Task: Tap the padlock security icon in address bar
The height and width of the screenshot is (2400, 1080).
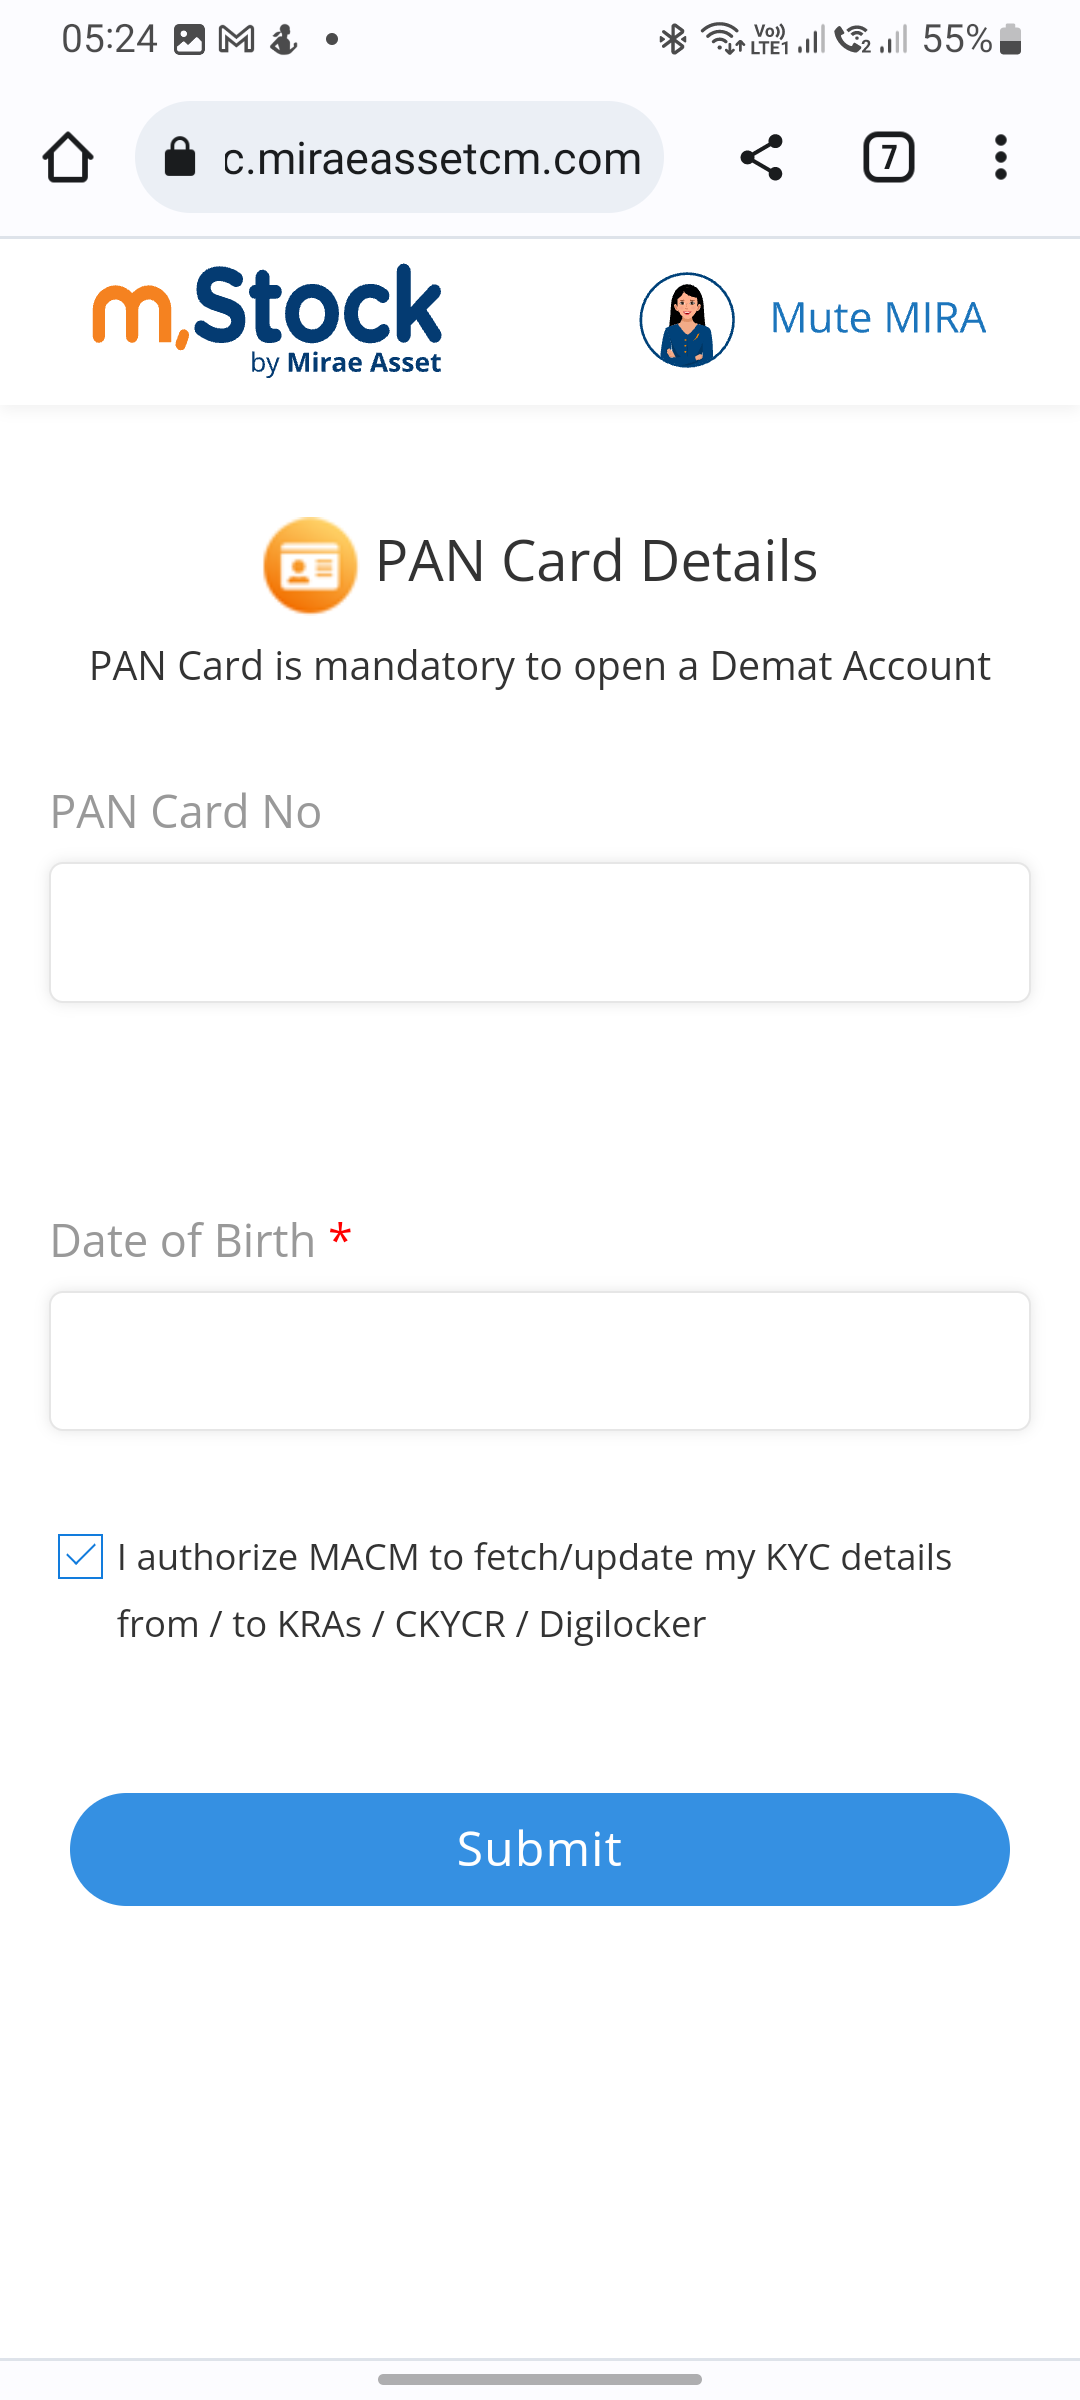Action: point(181,157)
